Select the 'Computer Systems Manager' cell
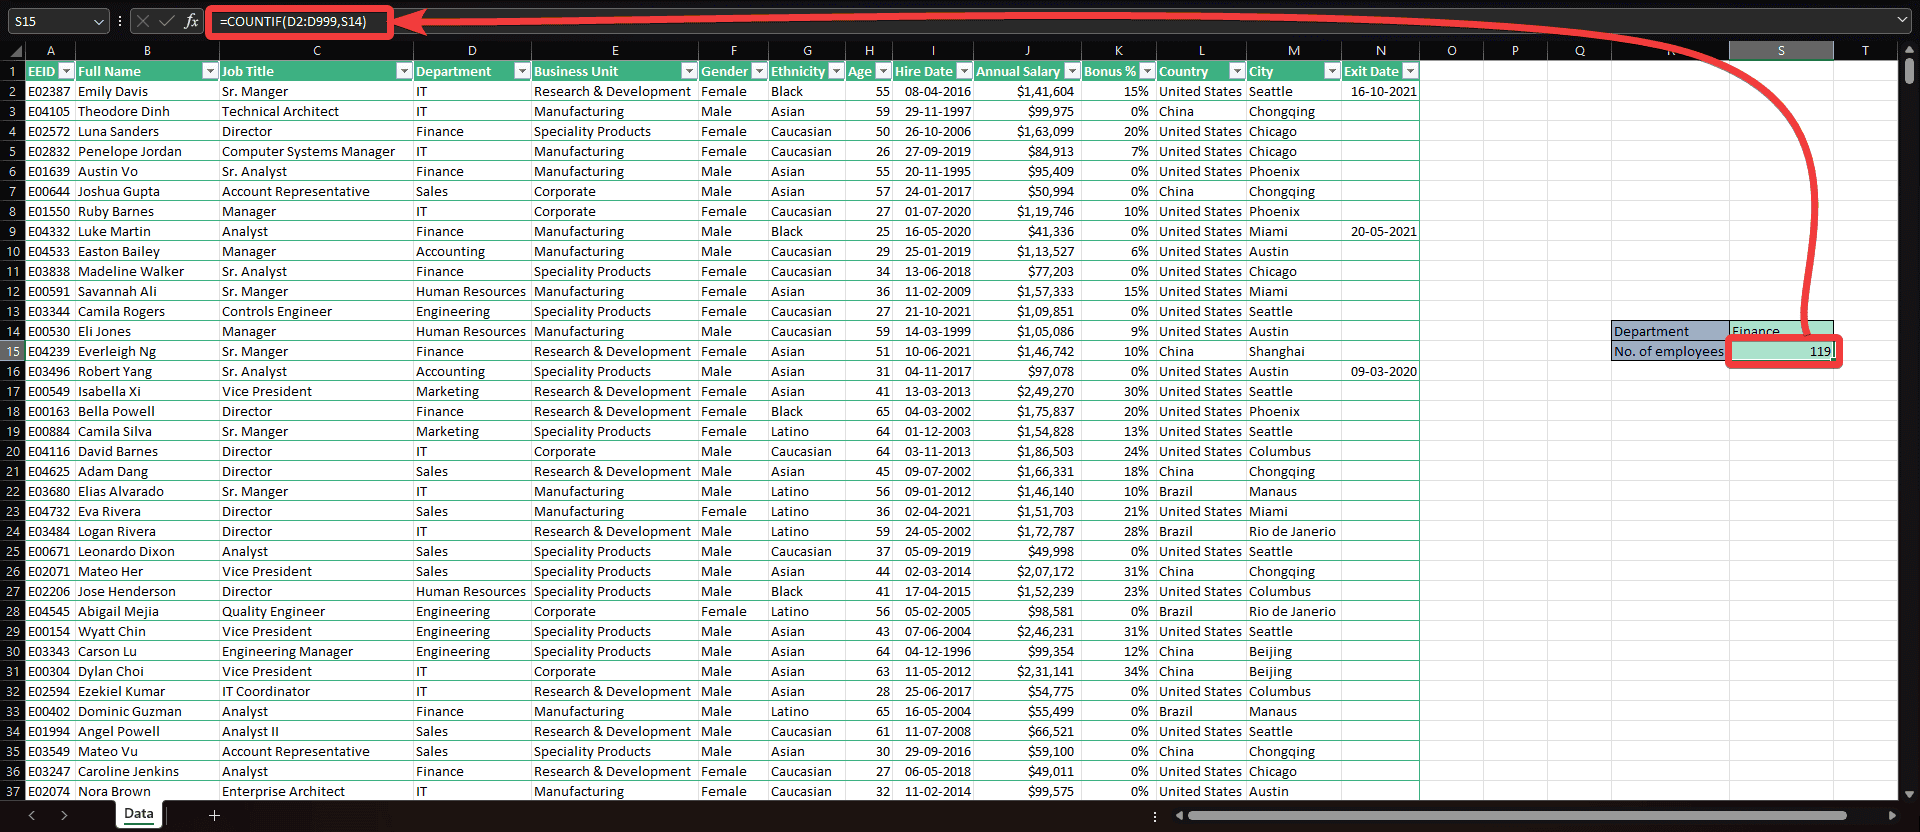The width and height of the screenshot is (1920, 832). (x=316, y=151)
